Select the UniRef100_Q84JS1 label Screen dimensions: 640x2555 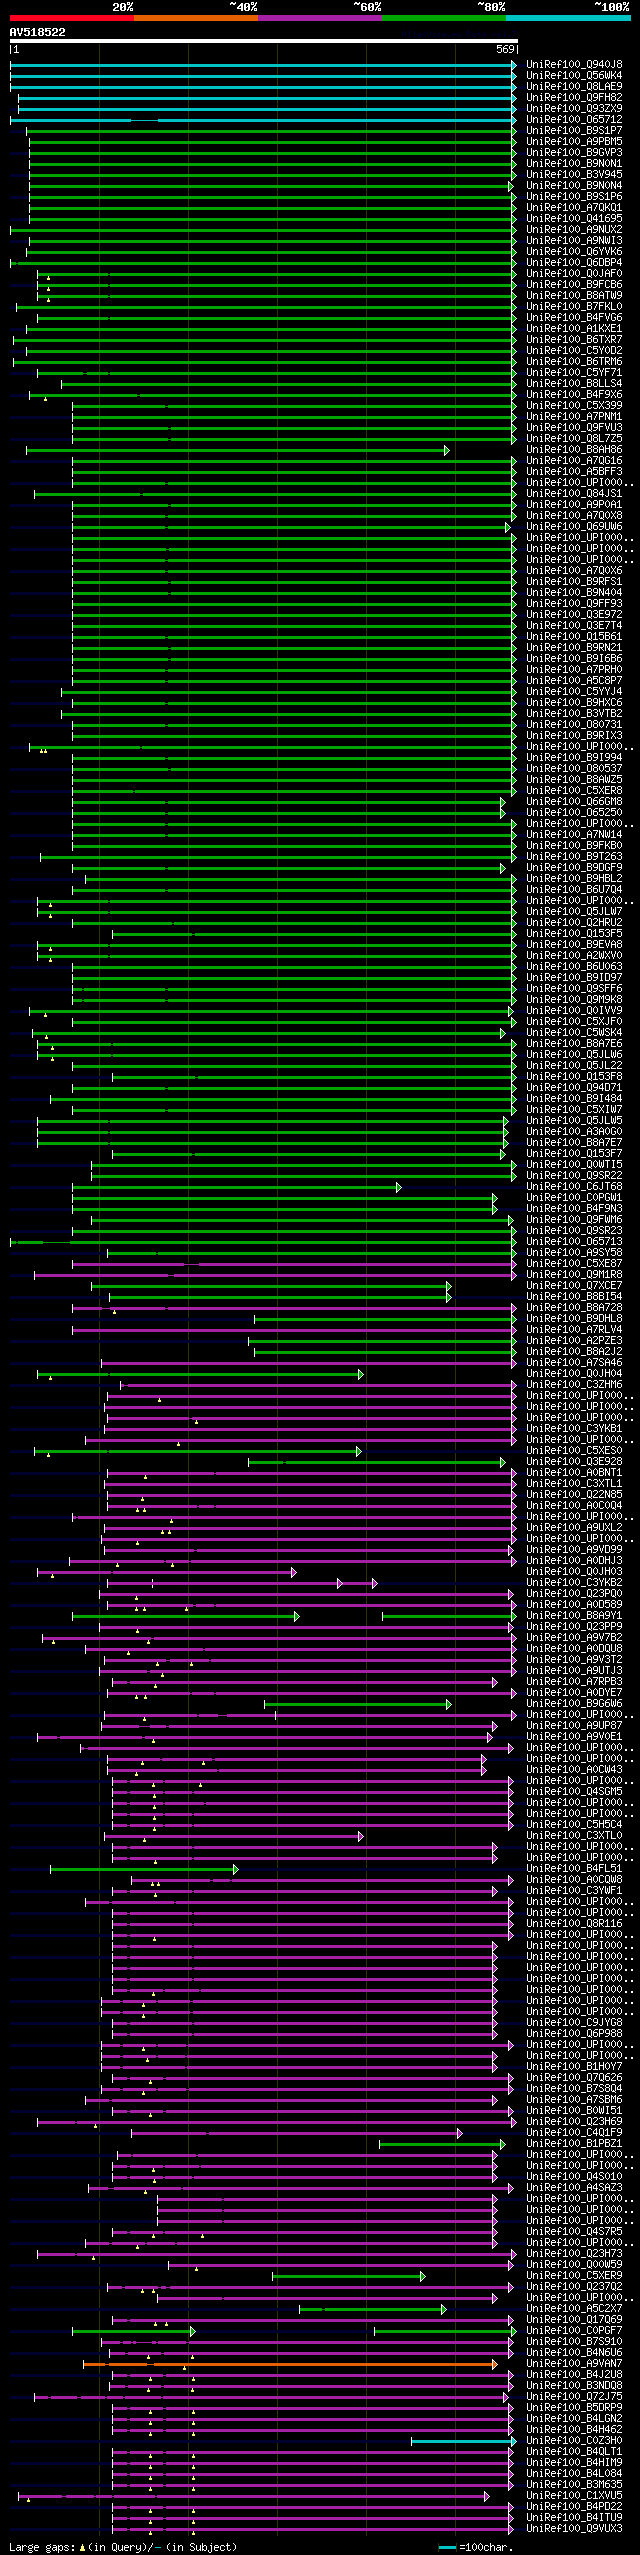(574, 494)
